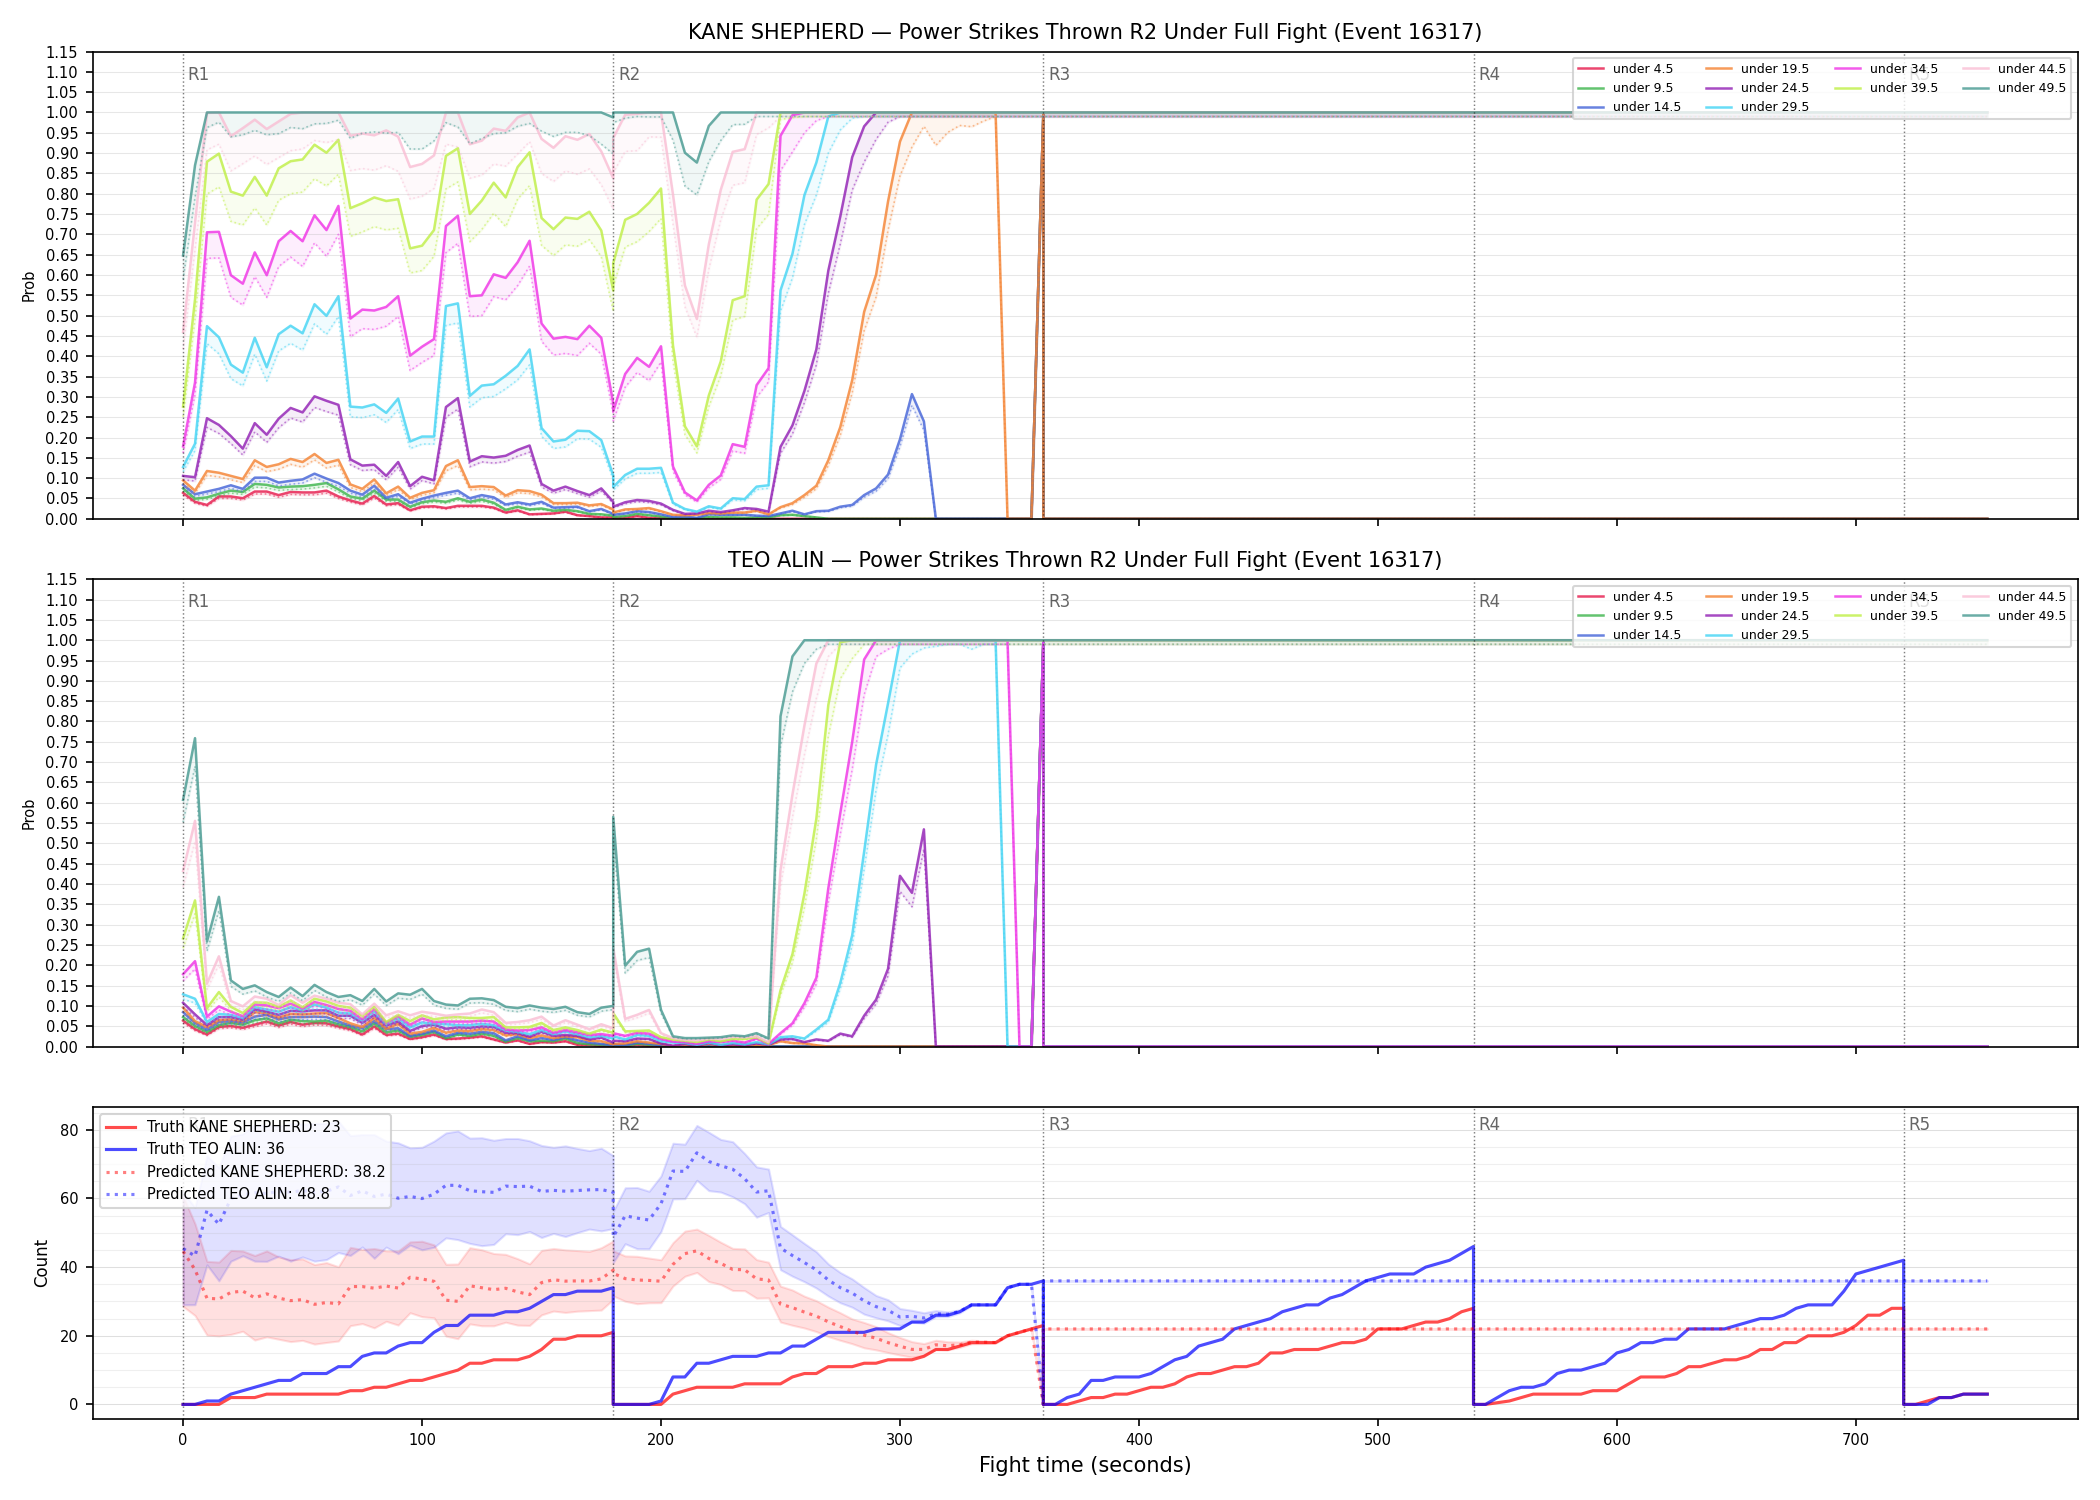Select 'under 24.5' legend entry in Kane Shepherd chart
Viewport: 2100px width, 1500px height.
(1757, 88)
